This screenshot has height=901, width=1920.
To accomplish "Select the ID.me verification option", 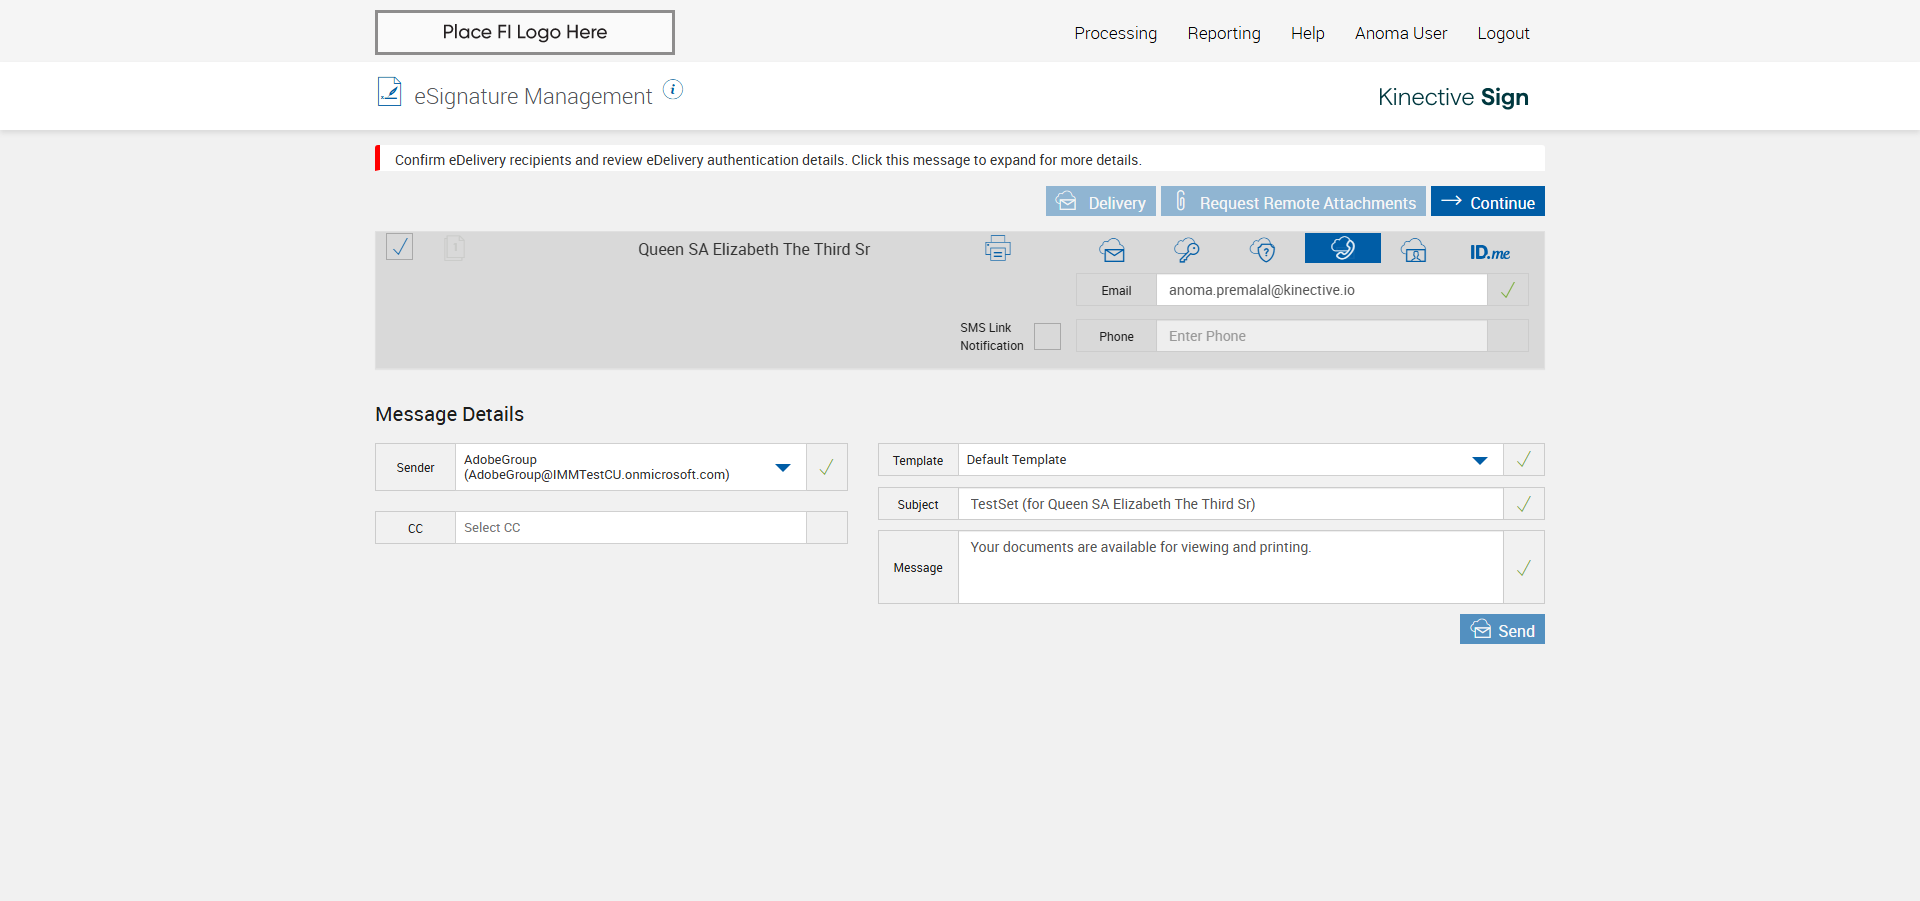I will click(1489, 252).
